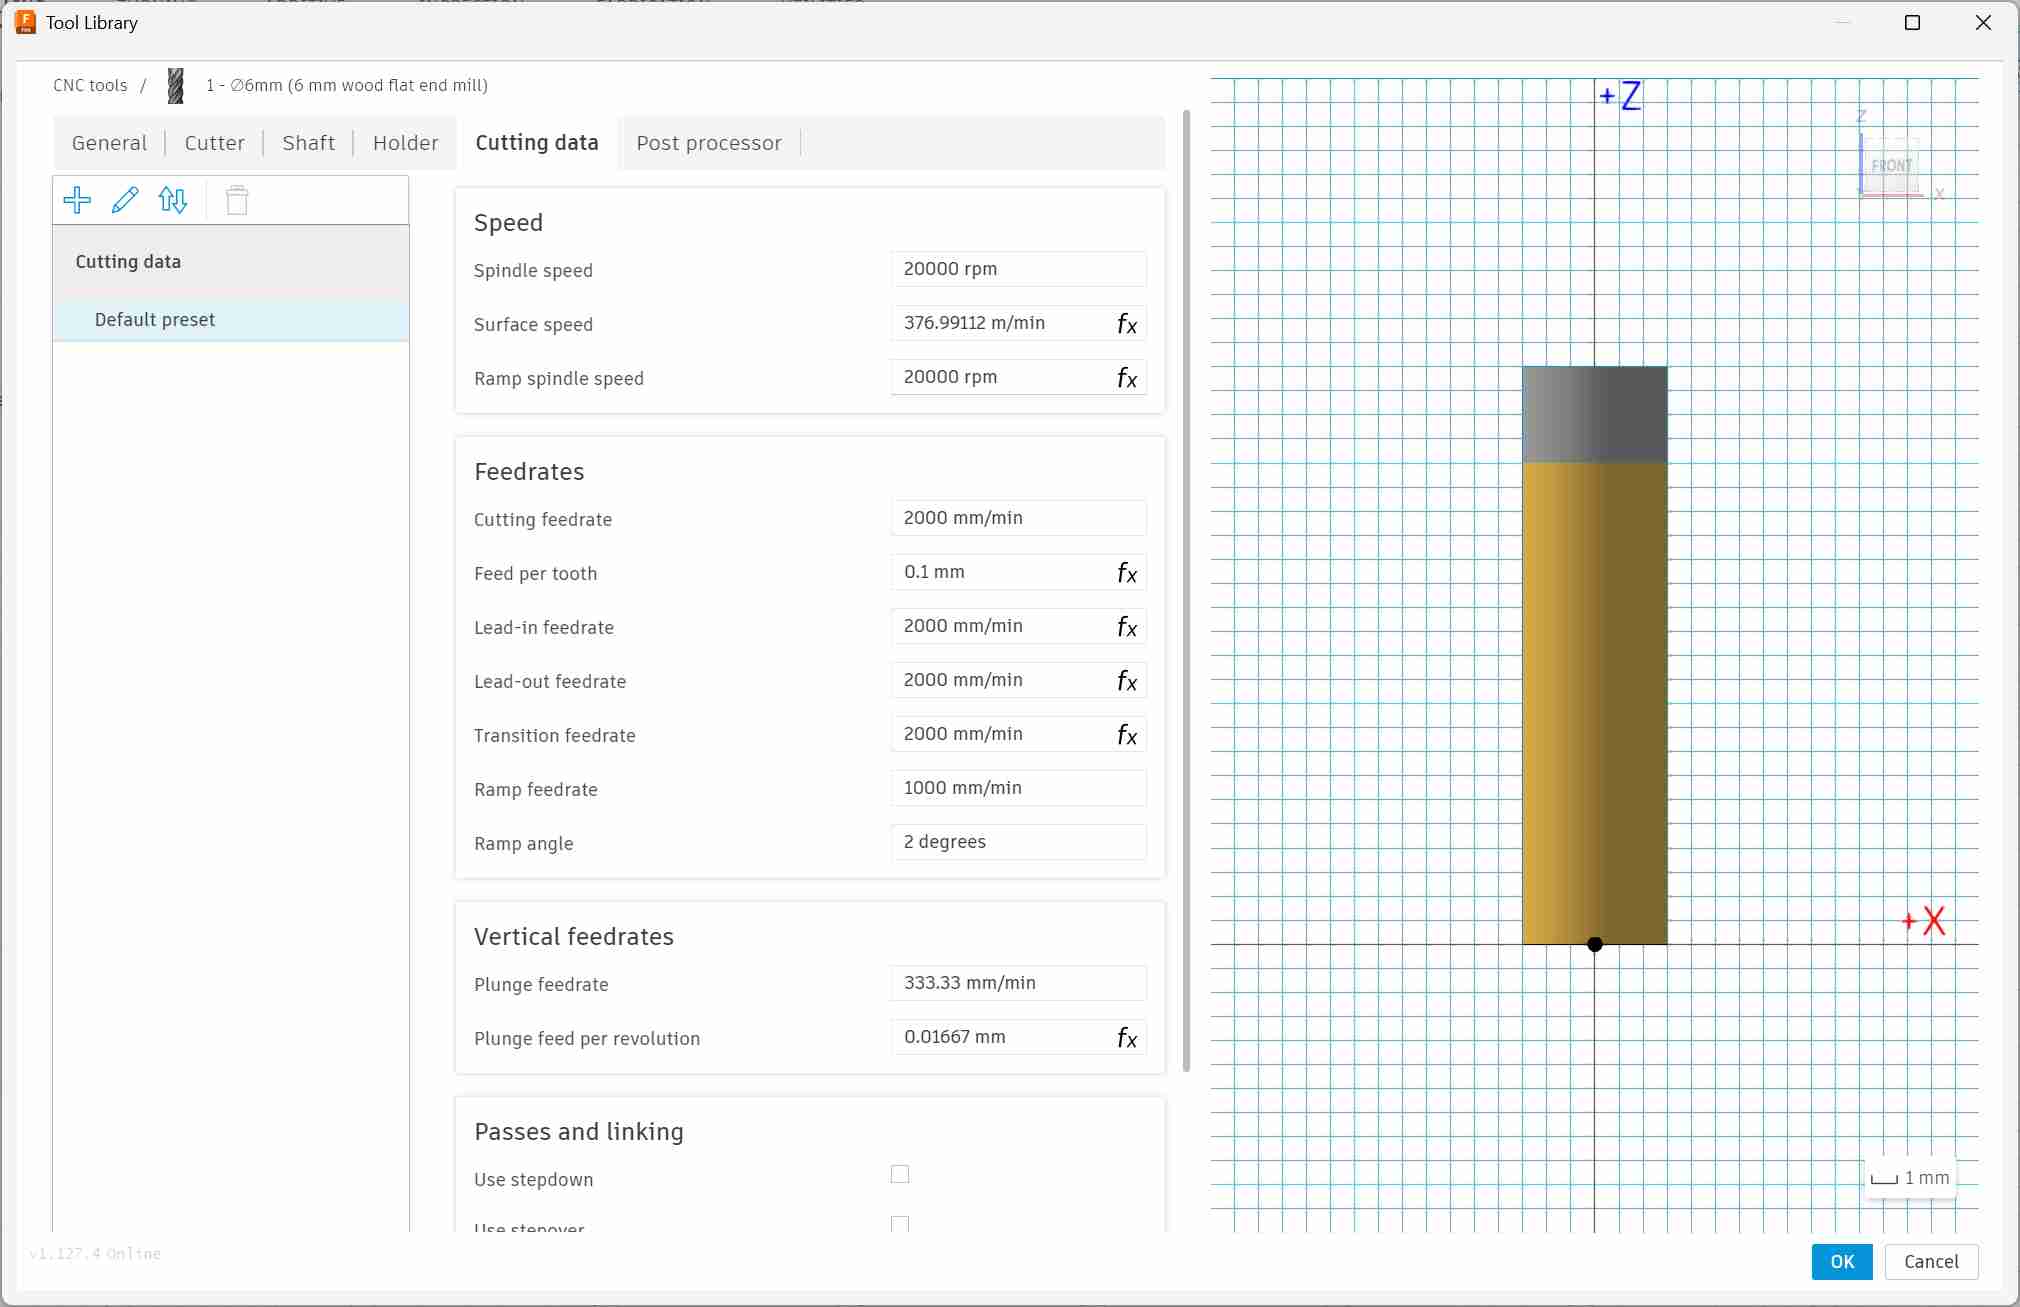Switch to the Post processor tab

click(x=708, y=143)
